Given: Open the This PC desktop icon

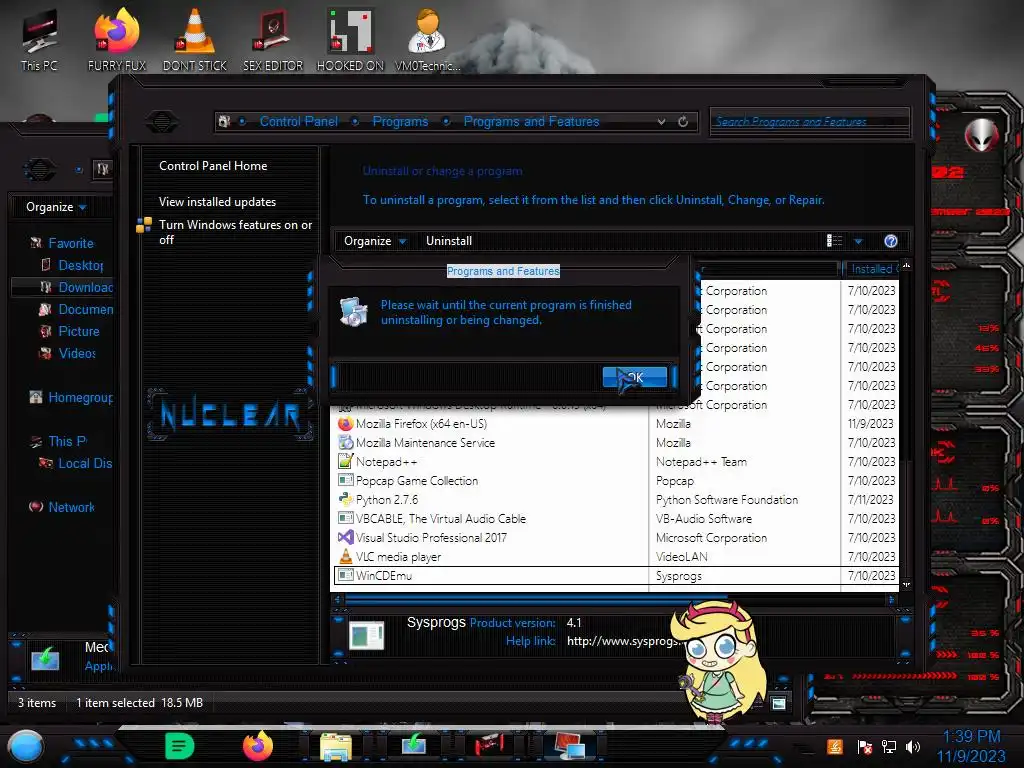Looking at the screenshot, I should click(x=39, y=39).
